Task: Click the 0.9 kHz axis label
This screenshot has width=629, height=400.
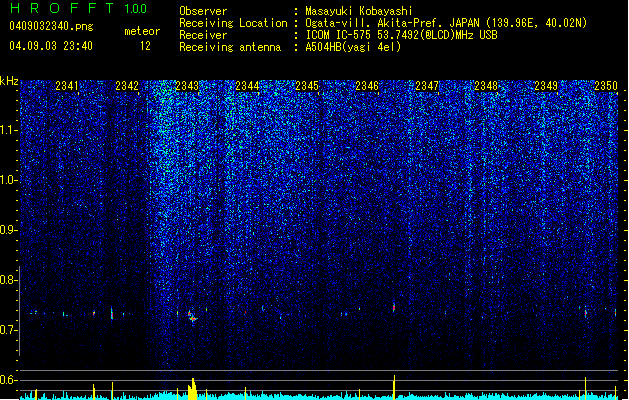Action: pyautogui.click(x=9, y=230)
